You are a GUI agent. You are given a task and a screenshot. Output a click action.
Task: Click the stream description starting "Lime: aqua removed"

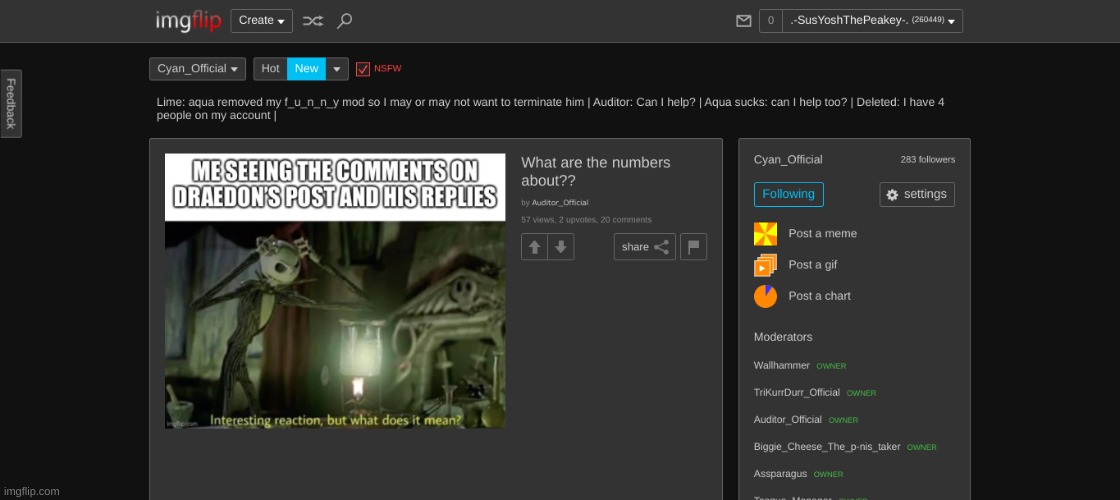[x=550, y=109]
